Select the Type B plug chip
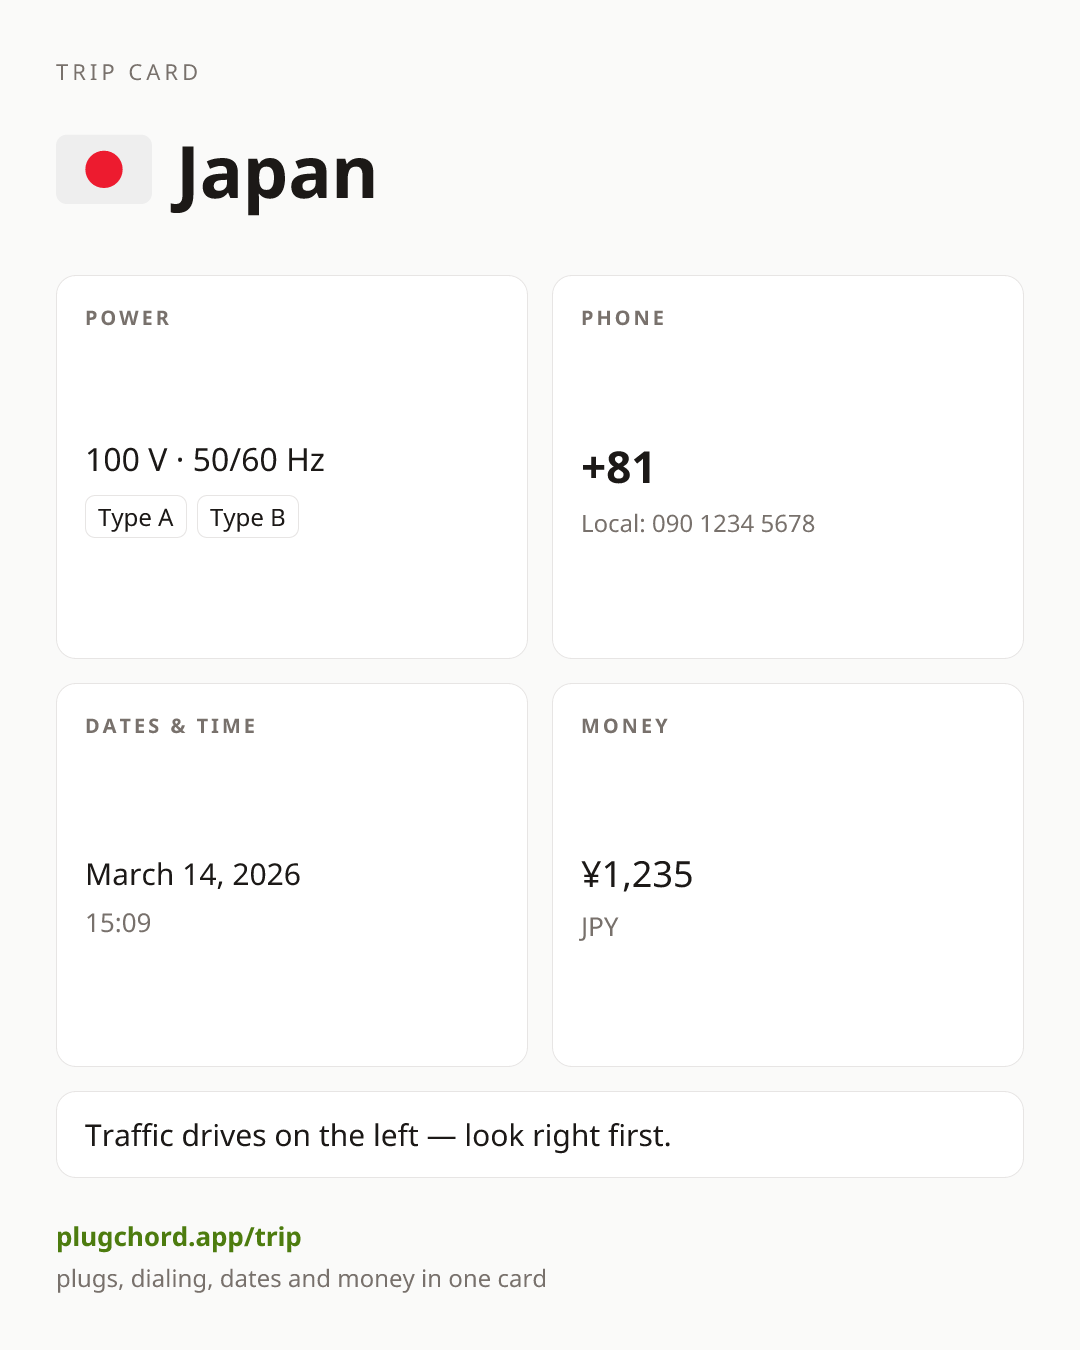This screenshot has height=1350, width=1080. pyautogui.click(x=248, y=517)
